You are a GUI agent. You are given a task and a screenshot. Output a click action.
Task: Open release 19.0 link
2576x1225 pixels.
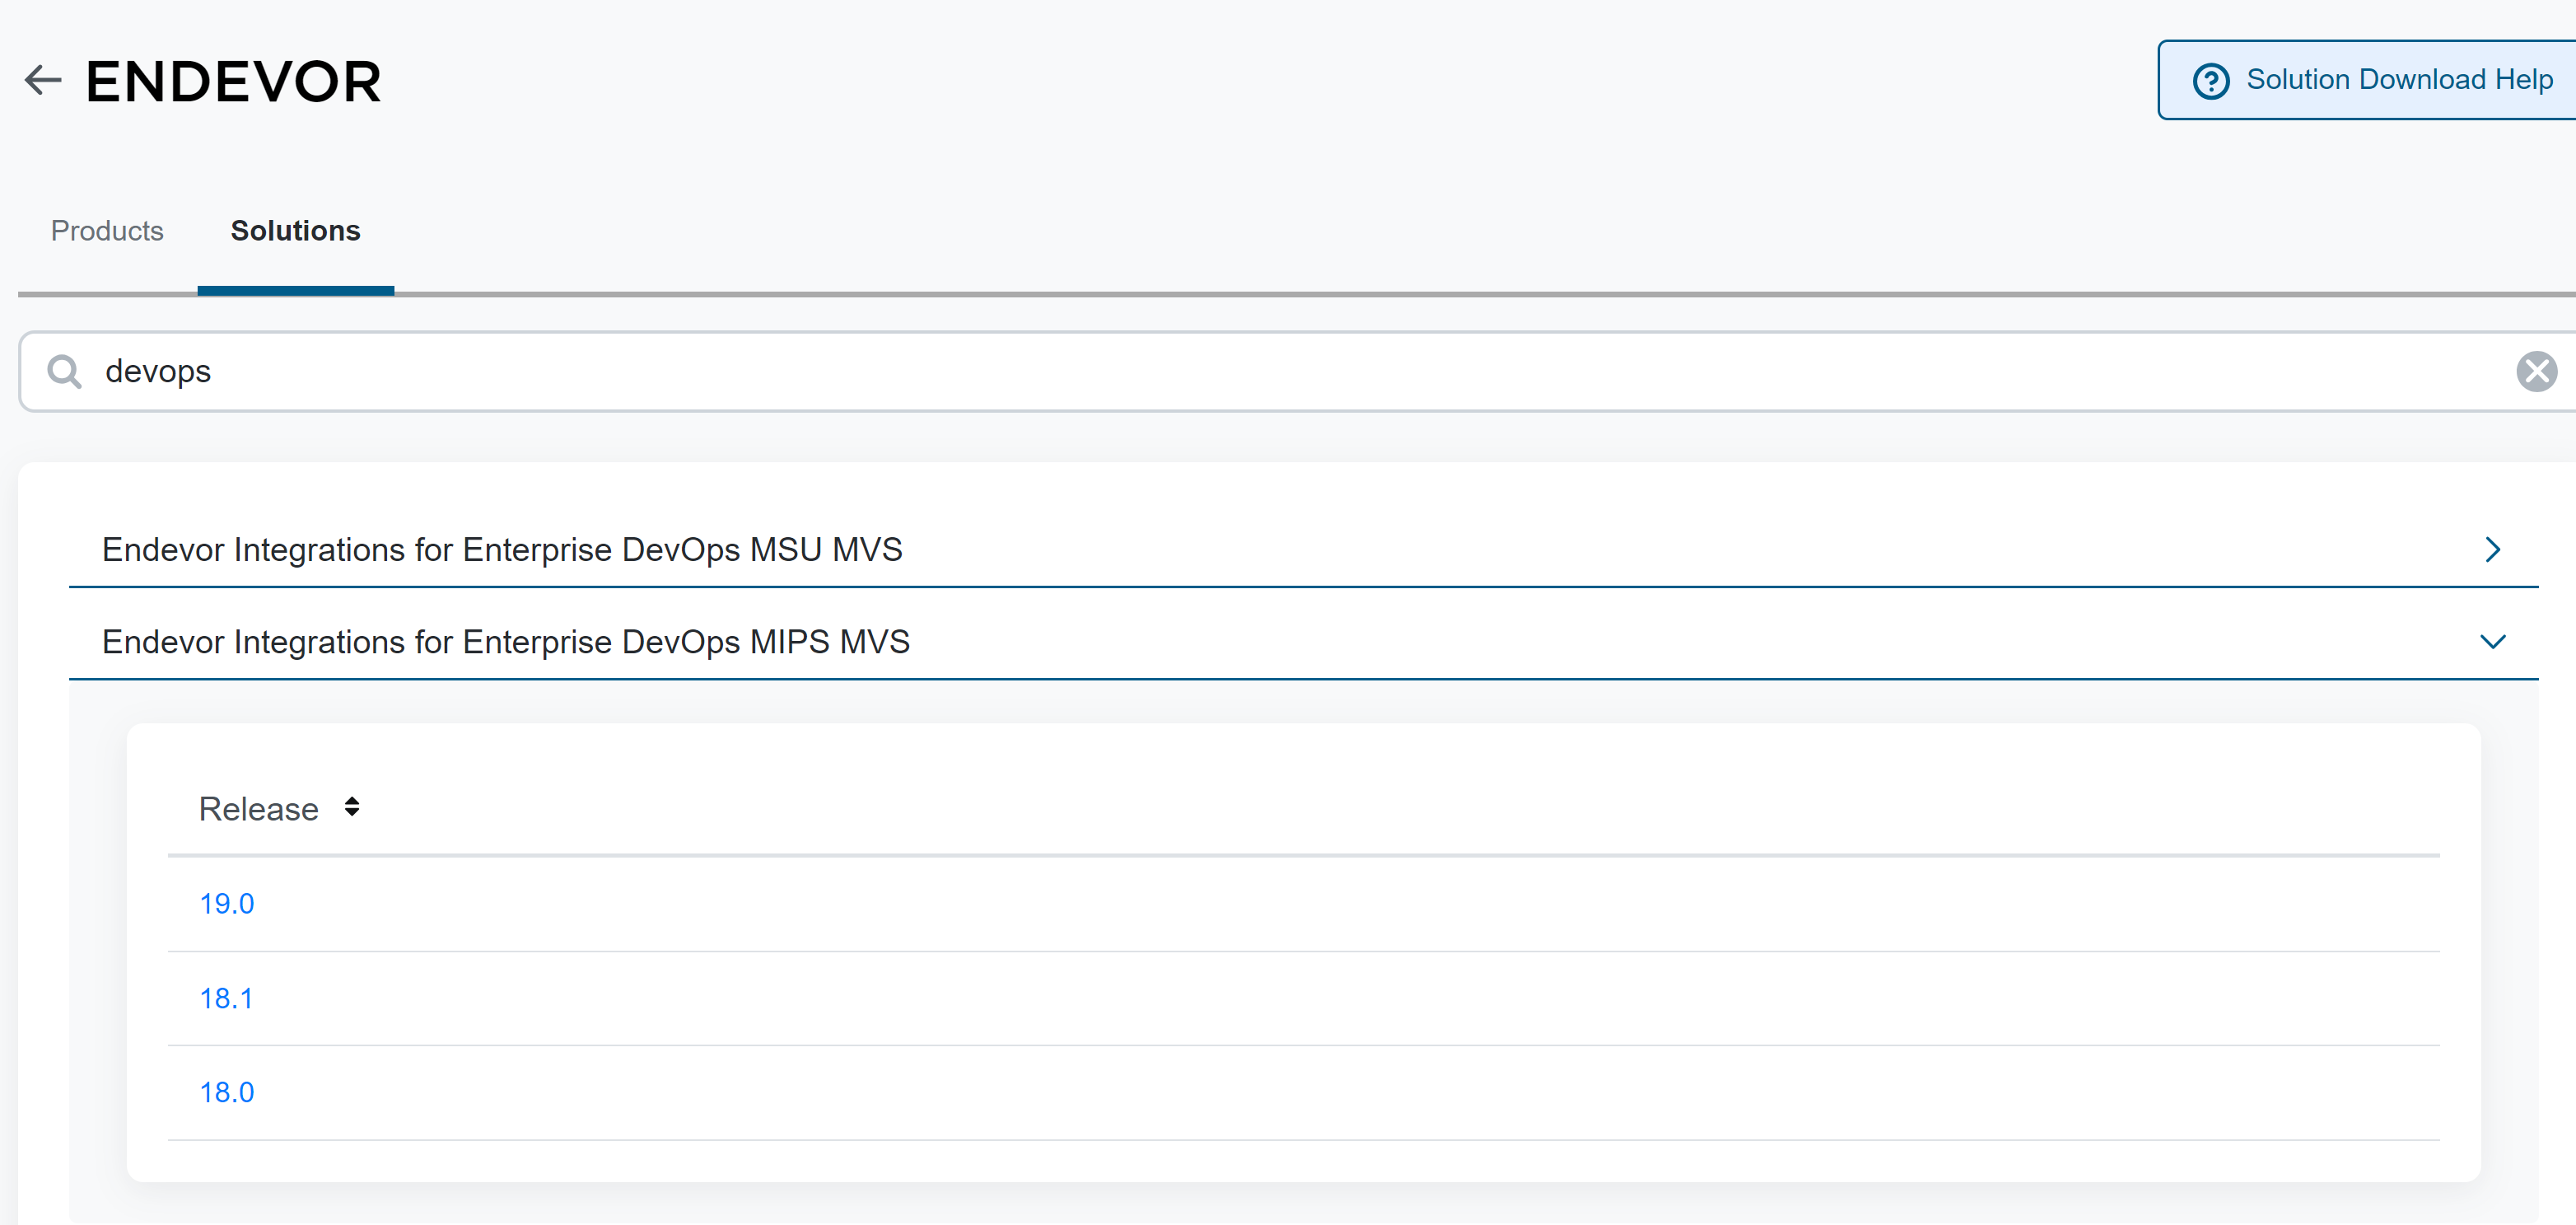(x=227, y=904)
